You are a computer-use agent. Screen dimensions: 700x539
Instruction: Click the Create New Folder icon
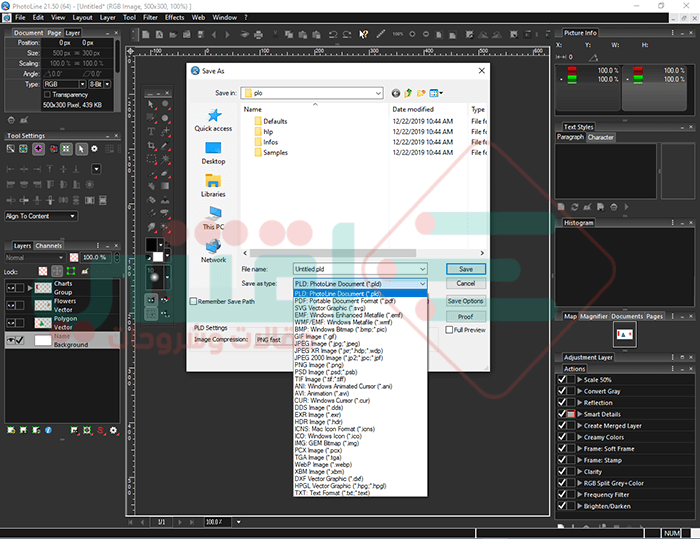tap(421, 93)
